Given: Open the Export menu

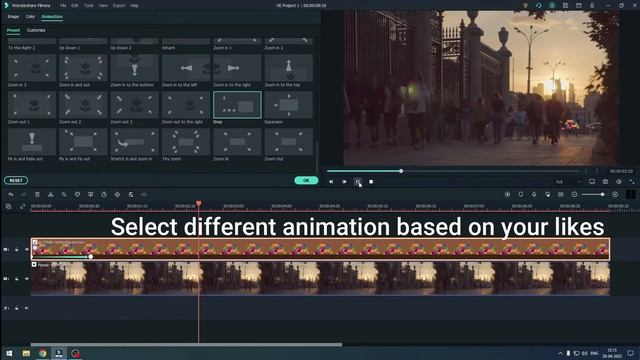Looking at the screenshot, I should pos(119,6).
